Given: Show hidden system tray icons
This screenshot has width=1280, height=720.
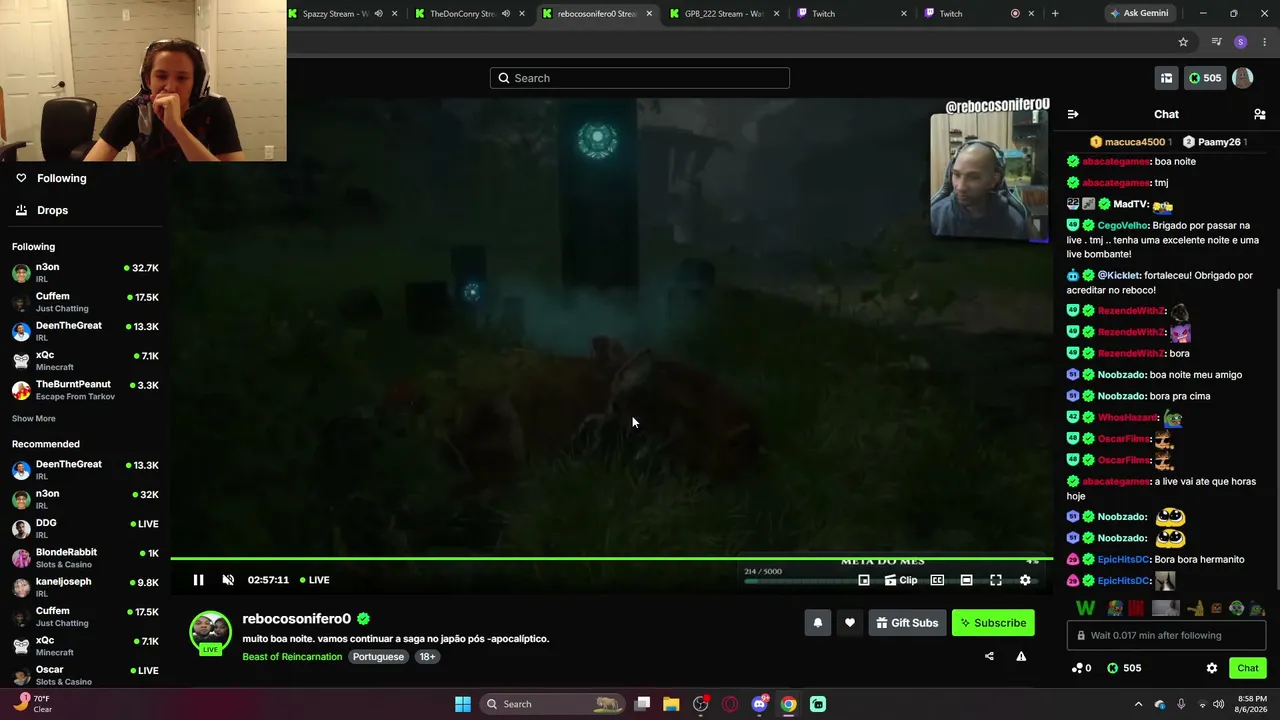Looking at the screenshot, I should (1138, 704).
